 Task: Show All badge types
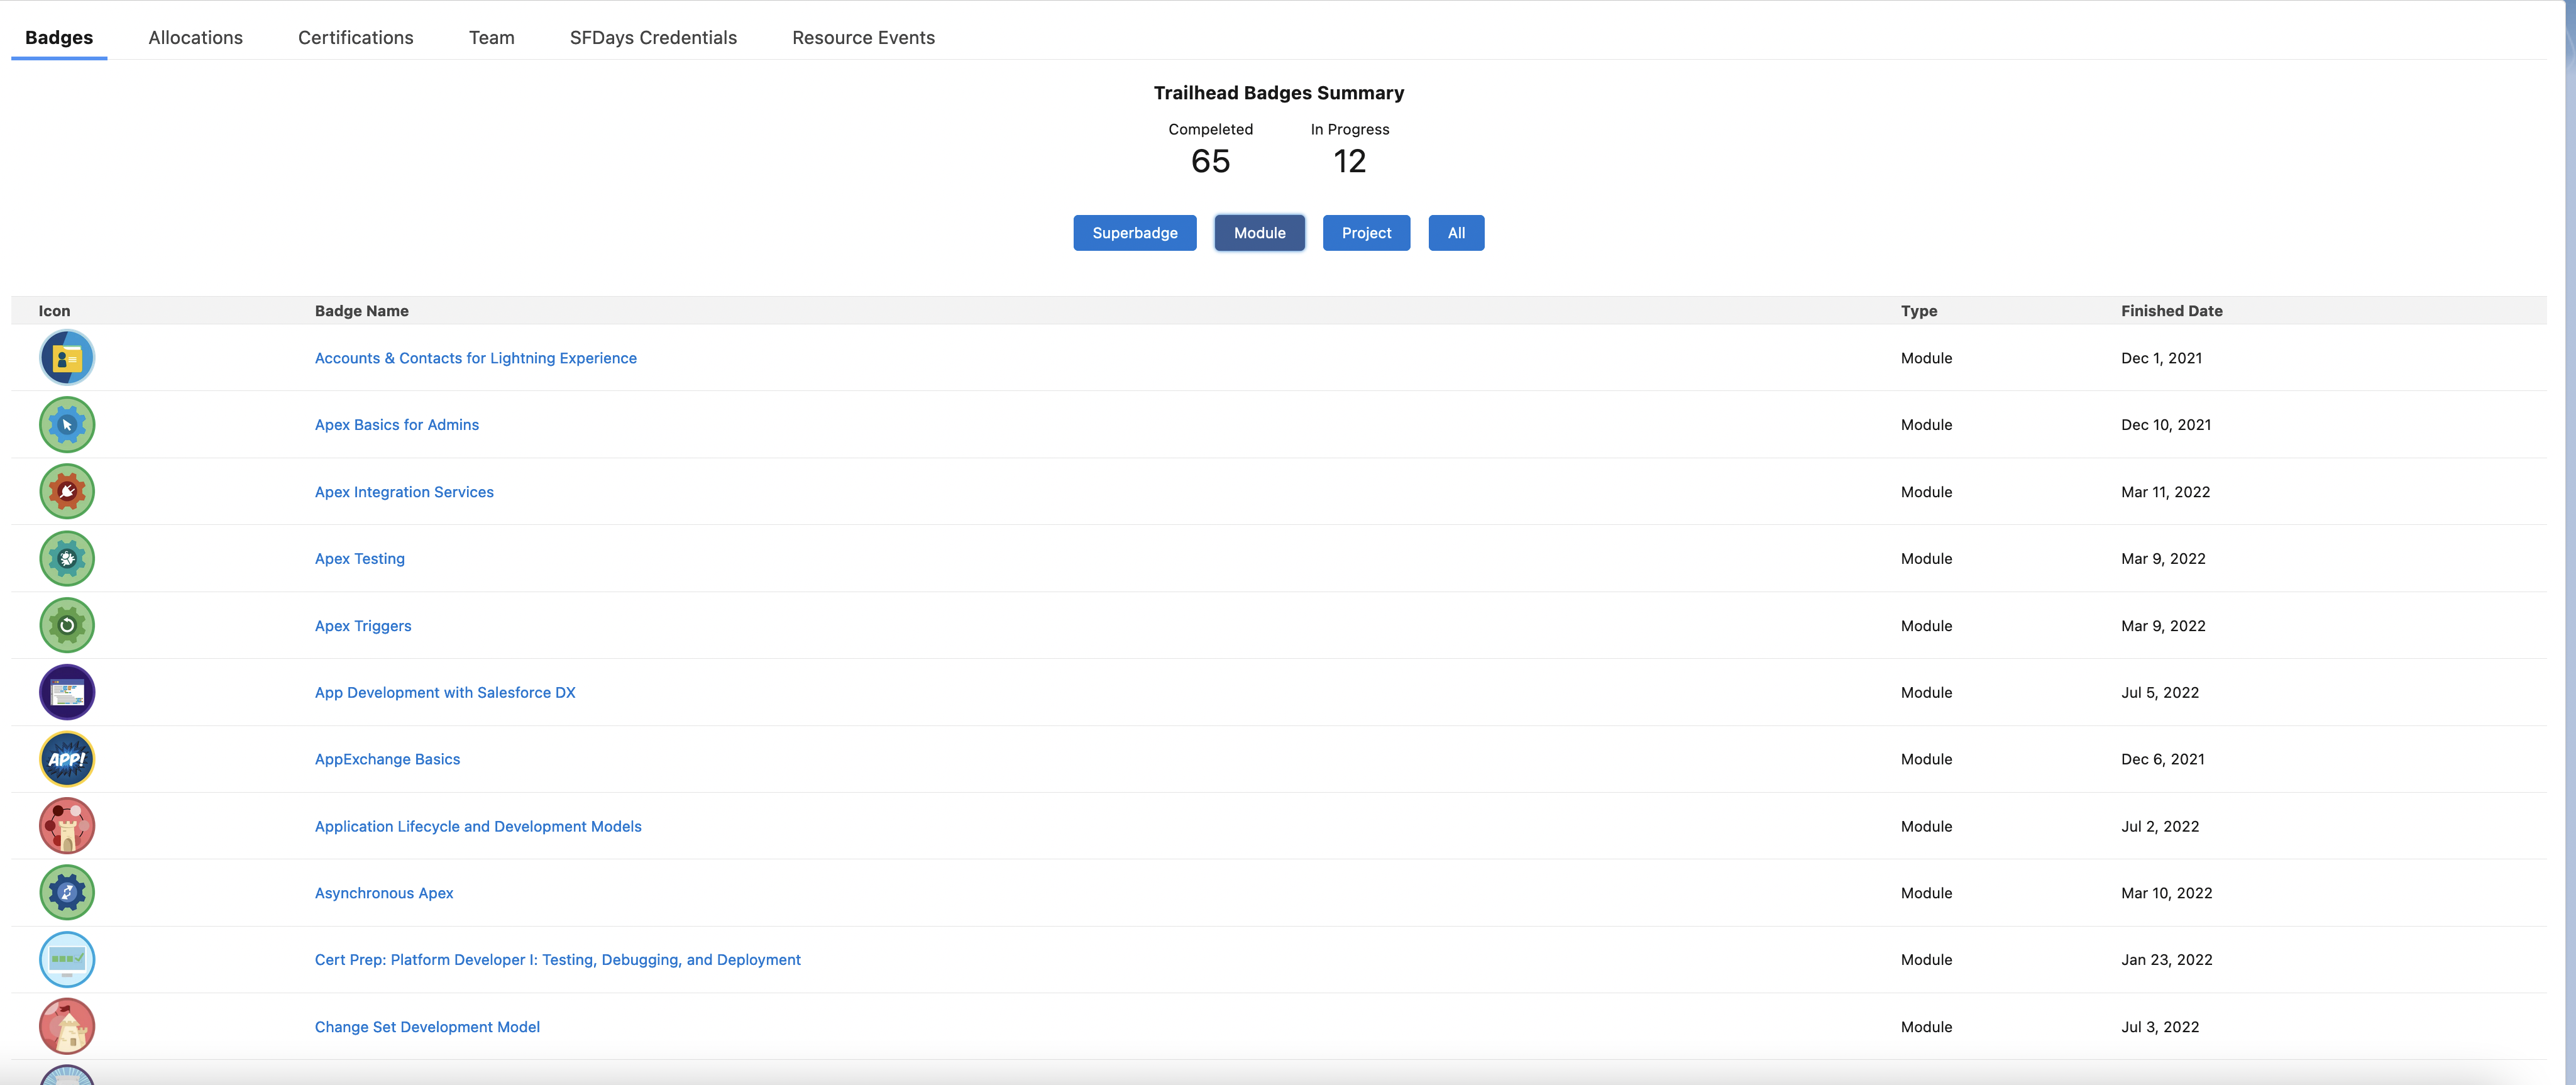click(1456, 232)
